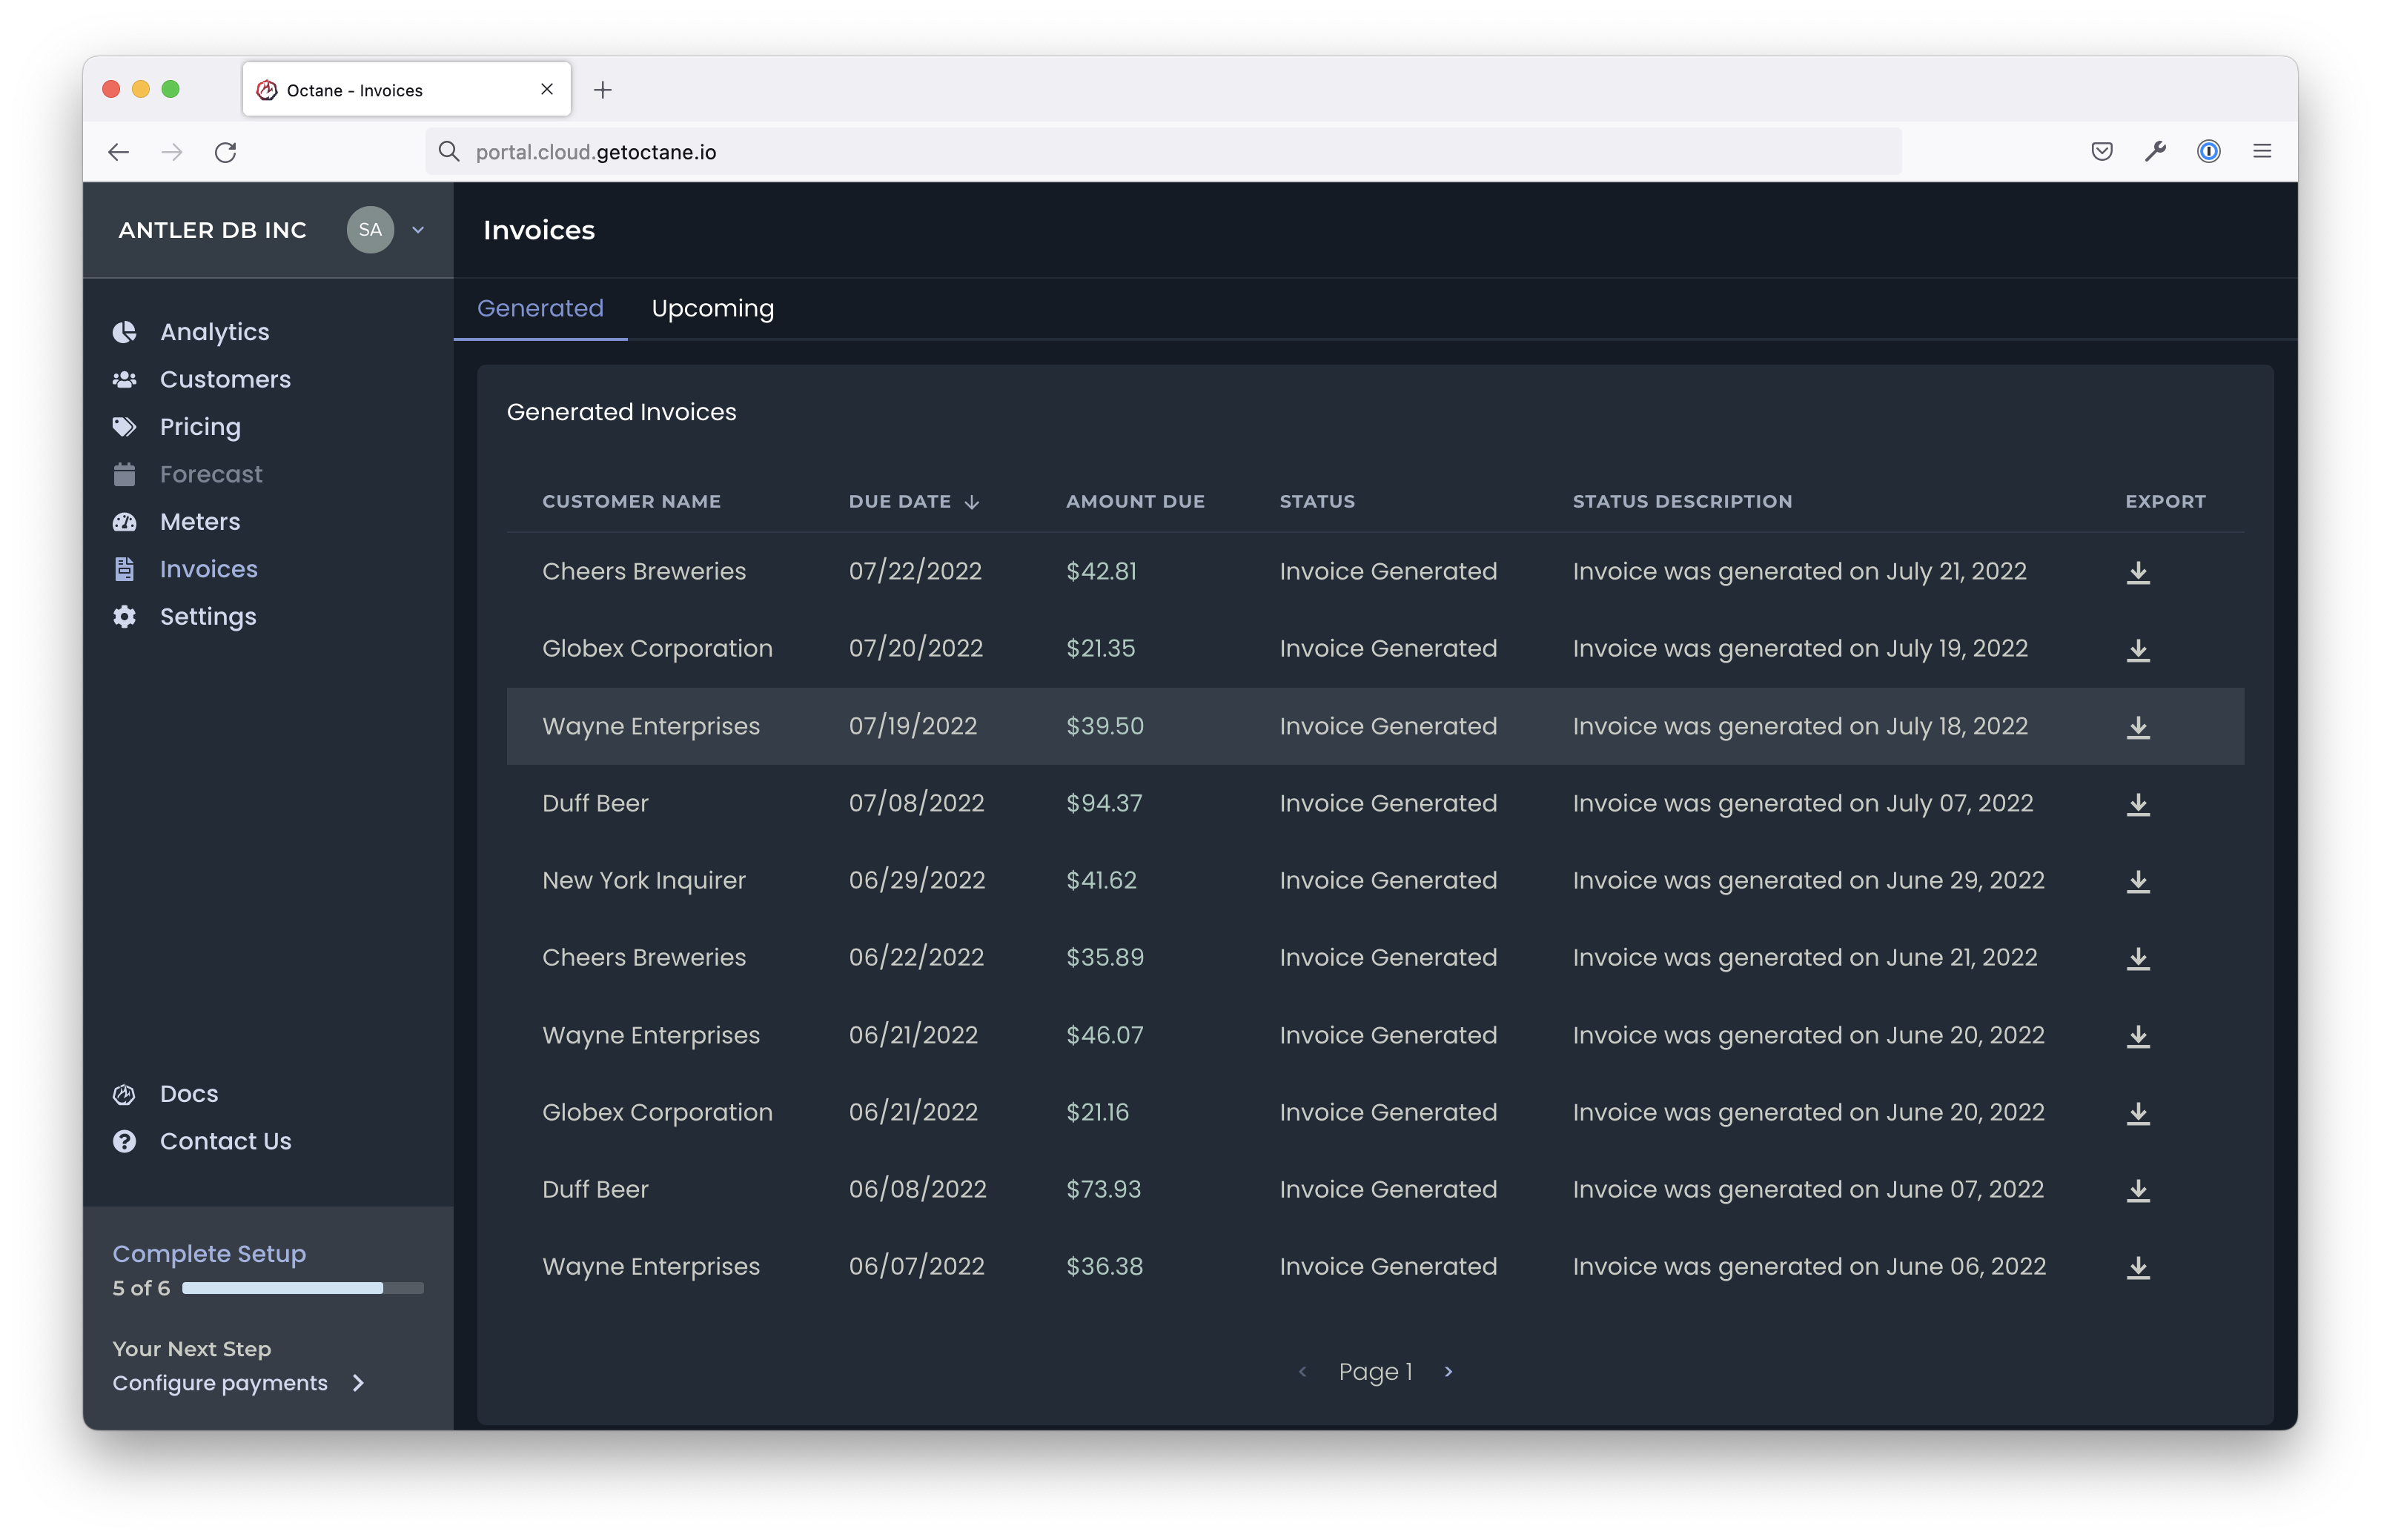Screen dimensions: 2381x1540
Task: Click the Complete Setup progress bar
Action: pos(302,1288)
